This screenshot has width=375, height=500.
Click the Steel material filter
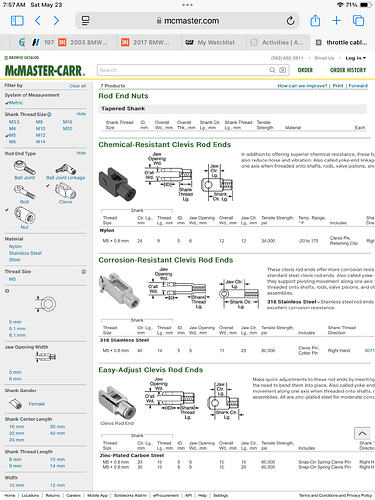point(14,260)
